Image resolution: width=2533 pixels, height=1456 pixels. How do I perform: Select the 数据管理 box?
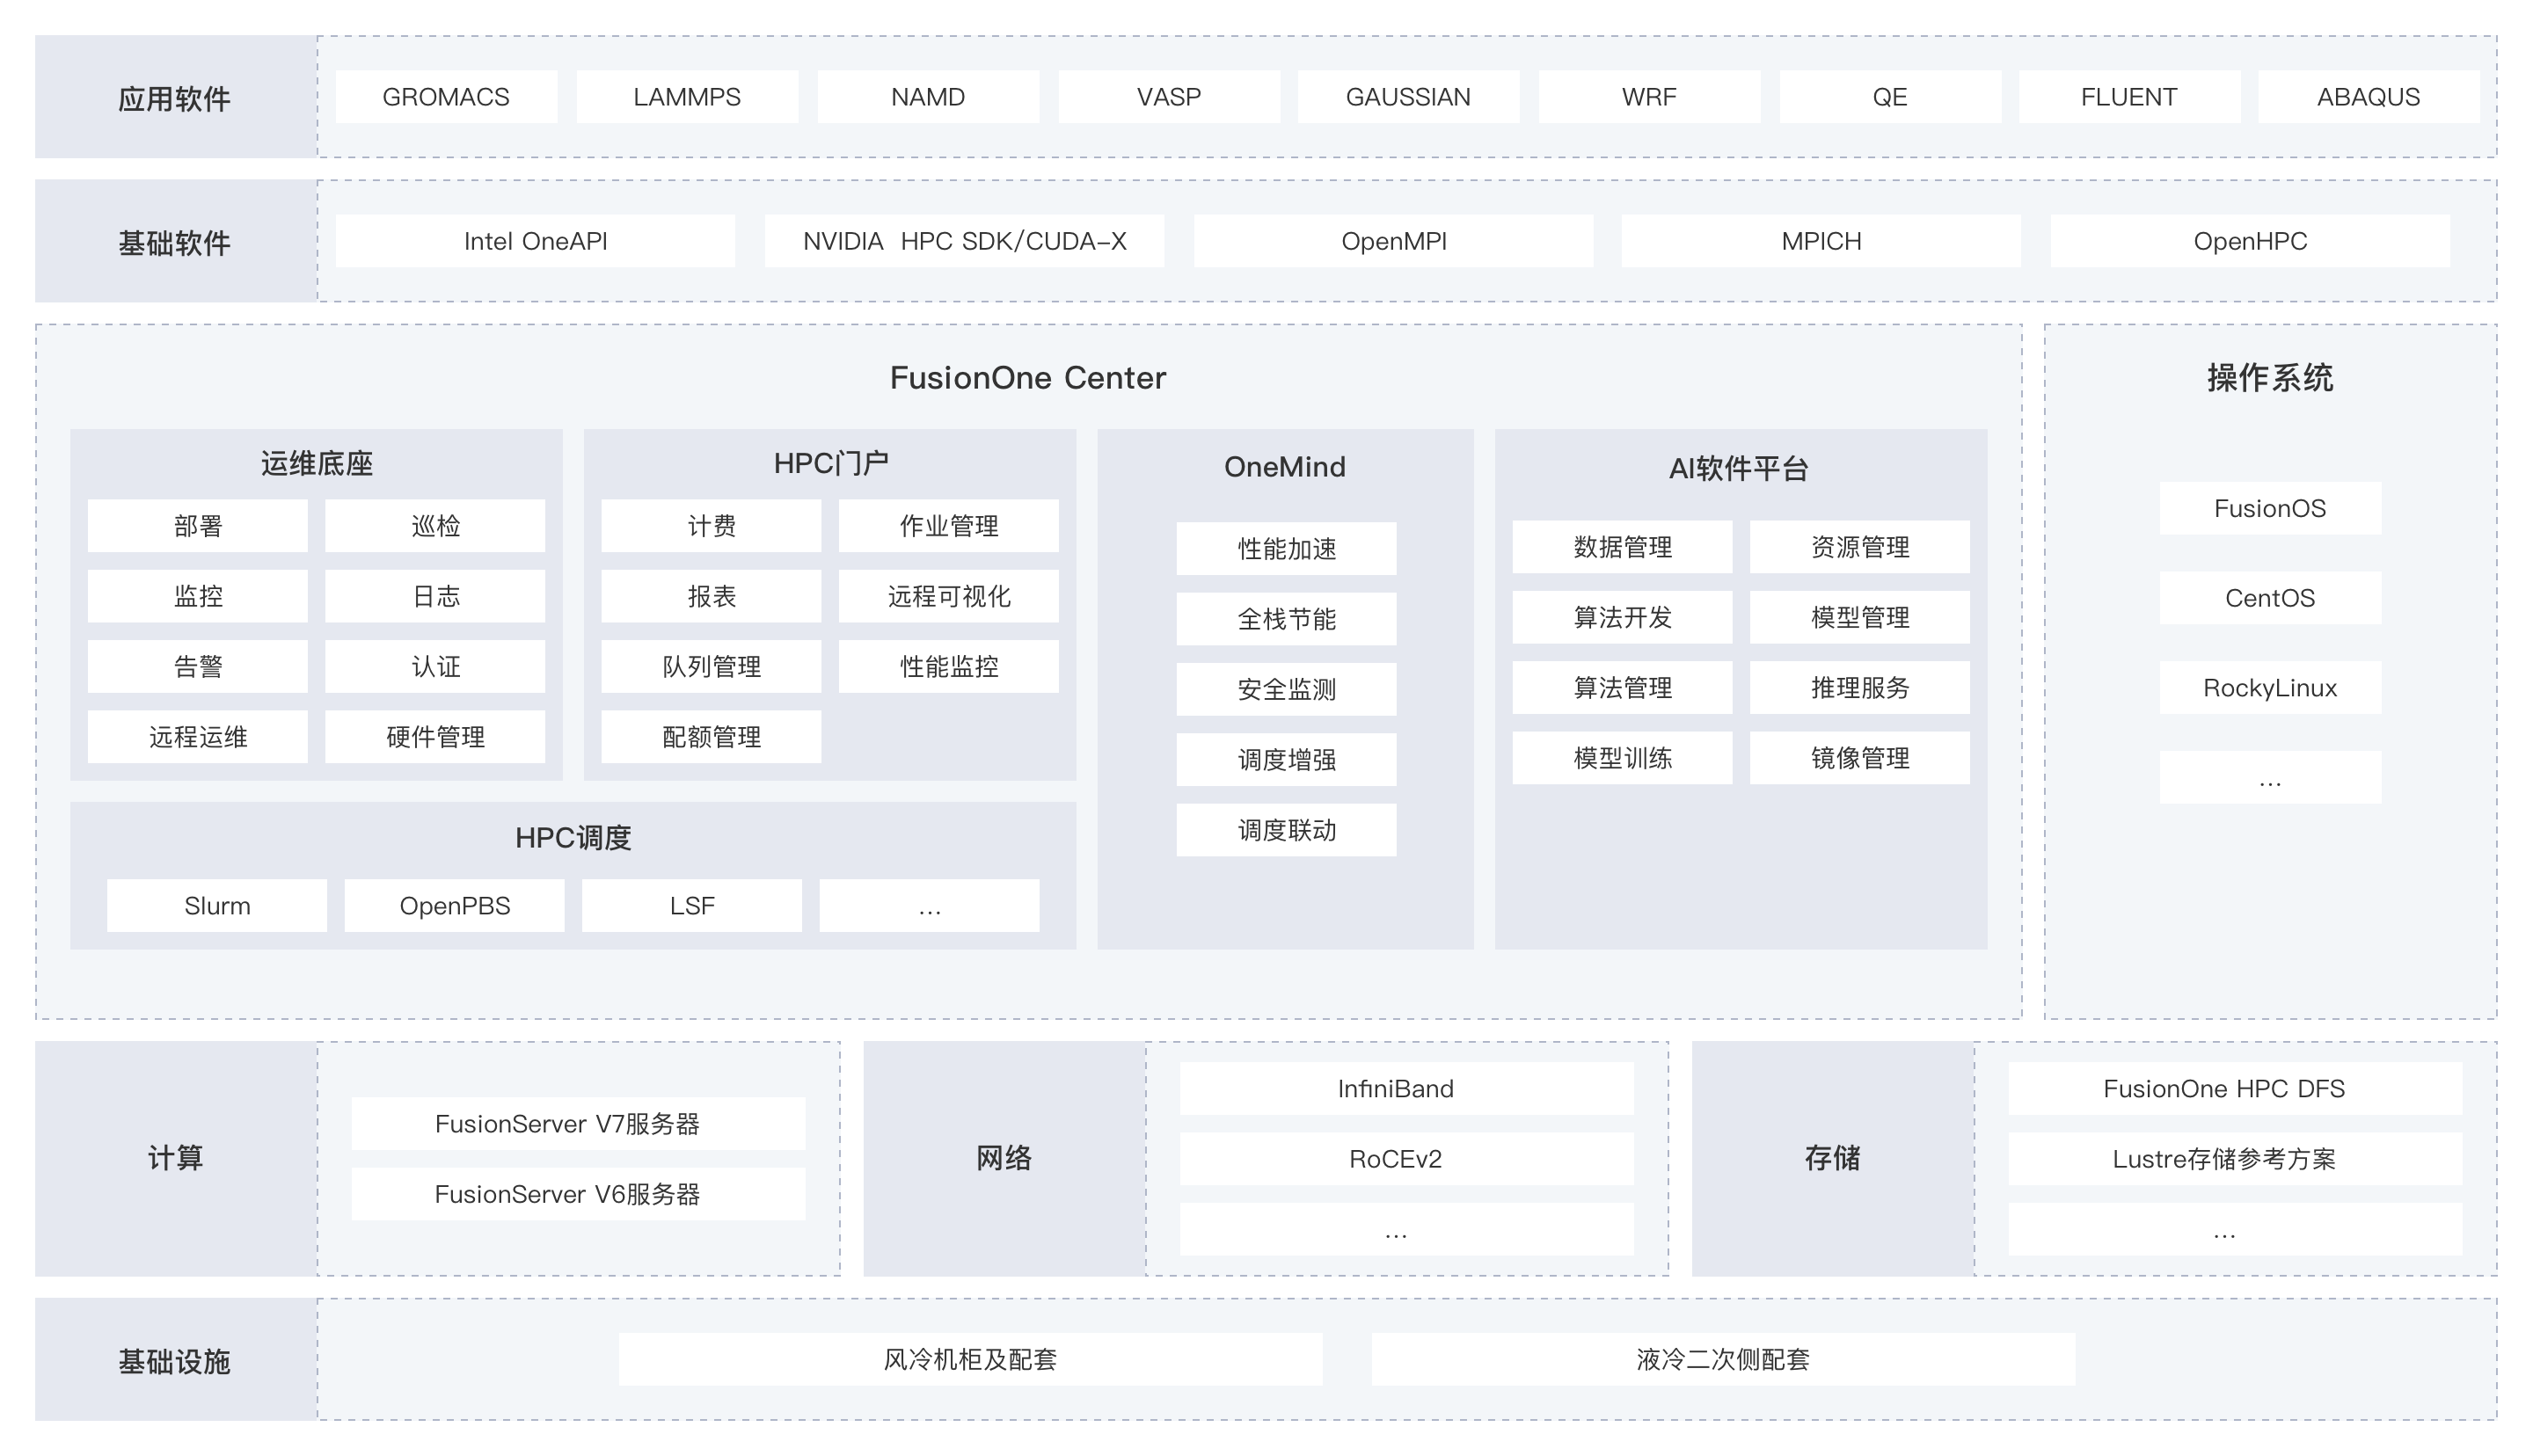(1622, 547)
